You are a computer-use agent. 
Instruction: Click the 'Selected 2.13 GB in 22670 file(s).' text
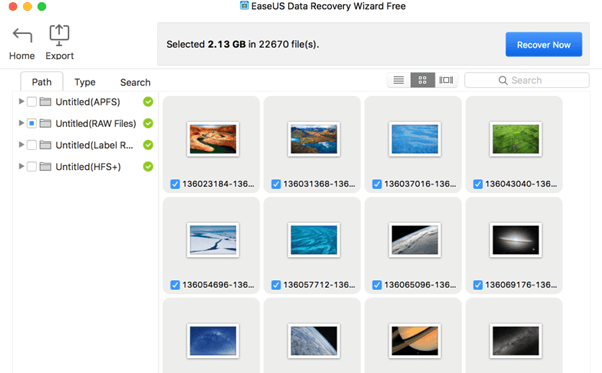tap(243, 45)
